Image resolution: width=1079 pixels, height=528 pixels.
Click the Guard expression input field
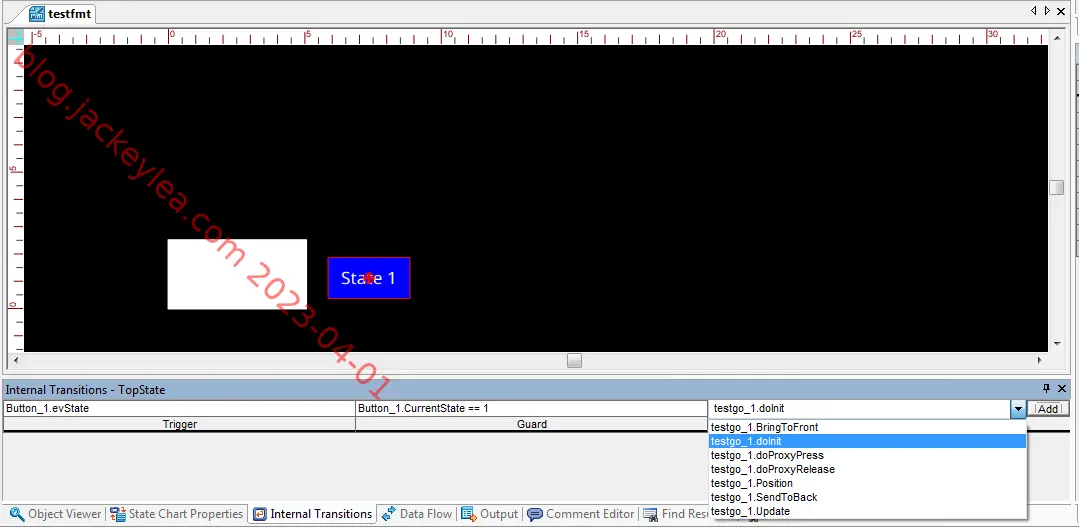[x=531, y=408]
